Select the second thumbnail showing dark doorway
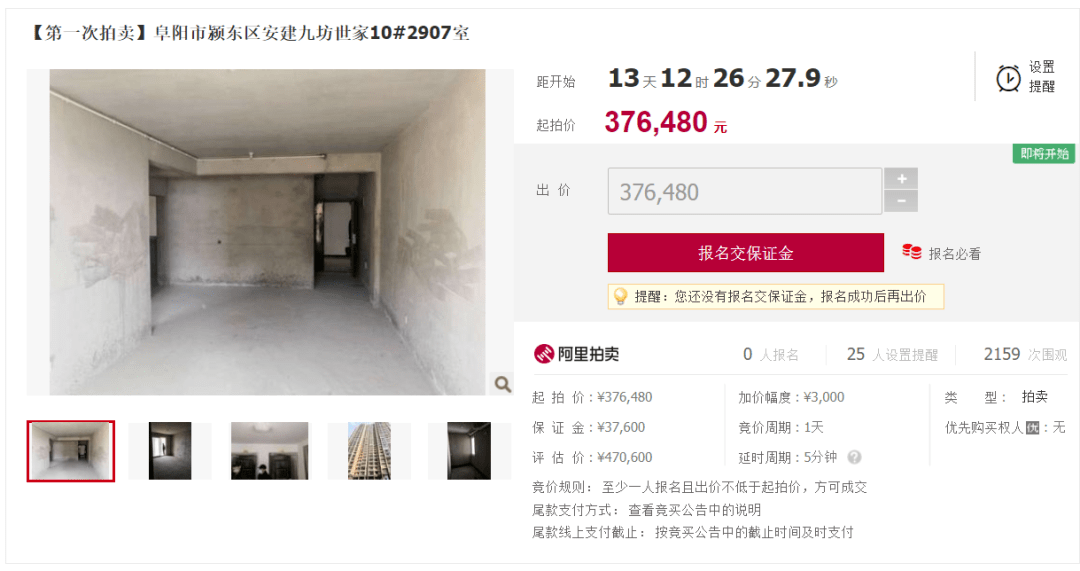 pyautogui.click(x=170, y=451)
